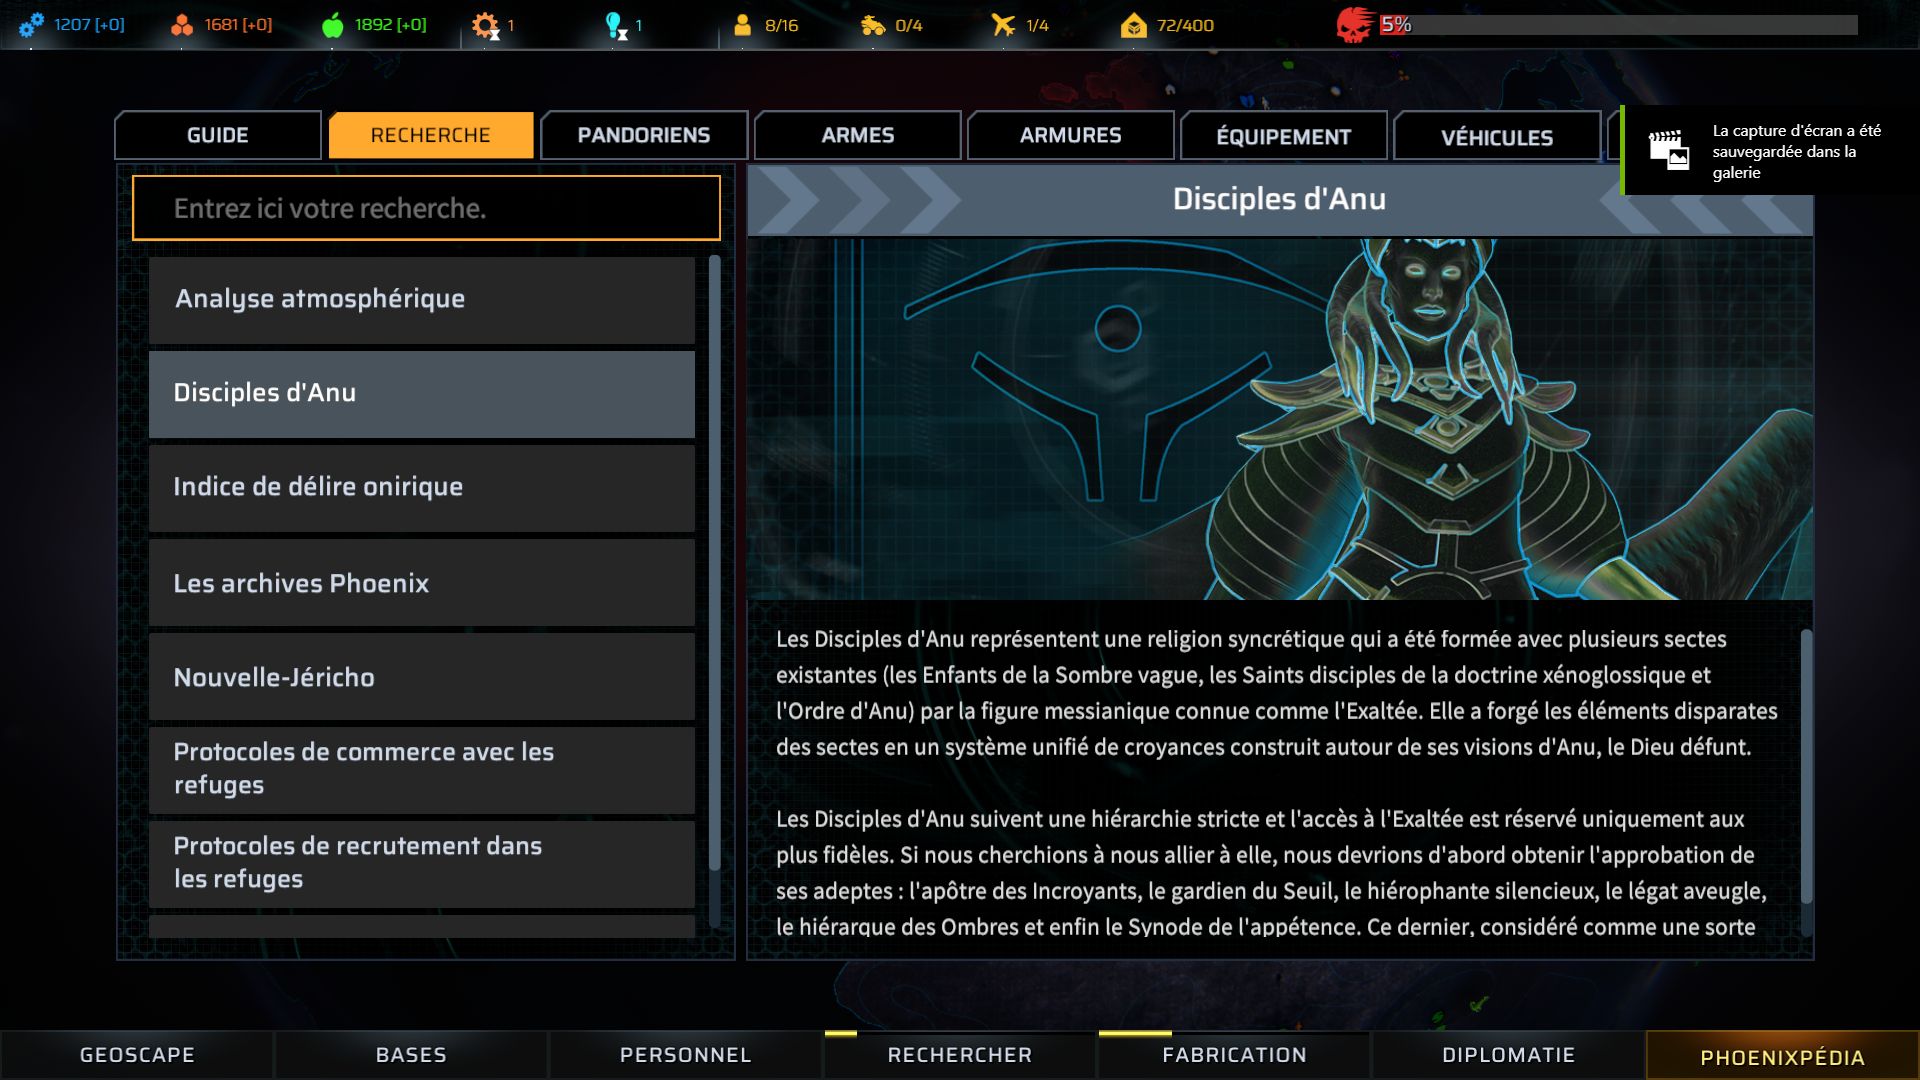Click the cyan lightbulb research queue icon

[x=616, y=25]
